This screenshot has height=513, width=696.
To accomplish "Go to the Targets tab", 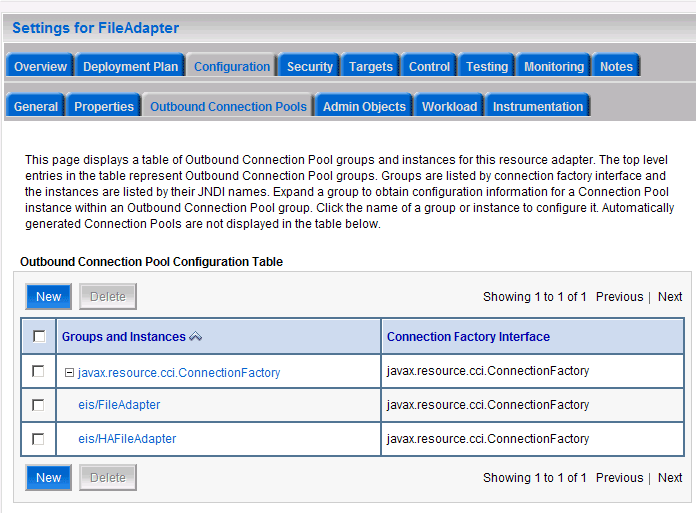I will (371, 66).
